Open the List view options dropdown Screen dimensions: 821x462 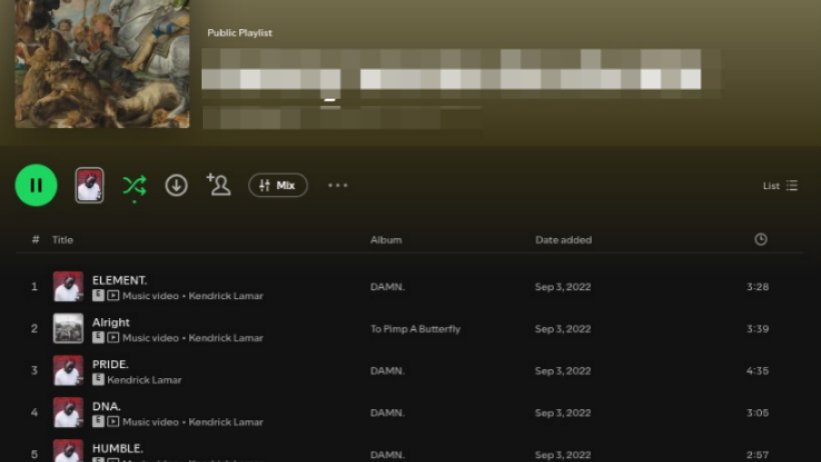[780, 185]
